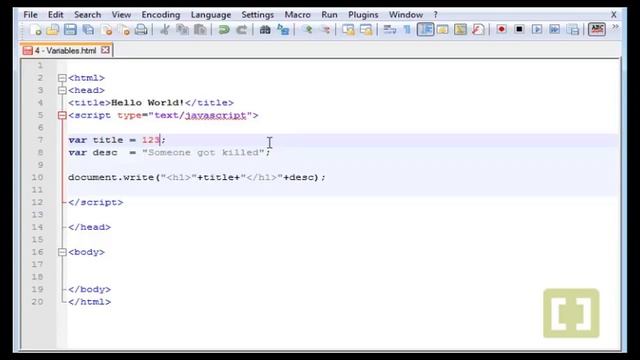Click line number 20 in margin

coord(38,302)
